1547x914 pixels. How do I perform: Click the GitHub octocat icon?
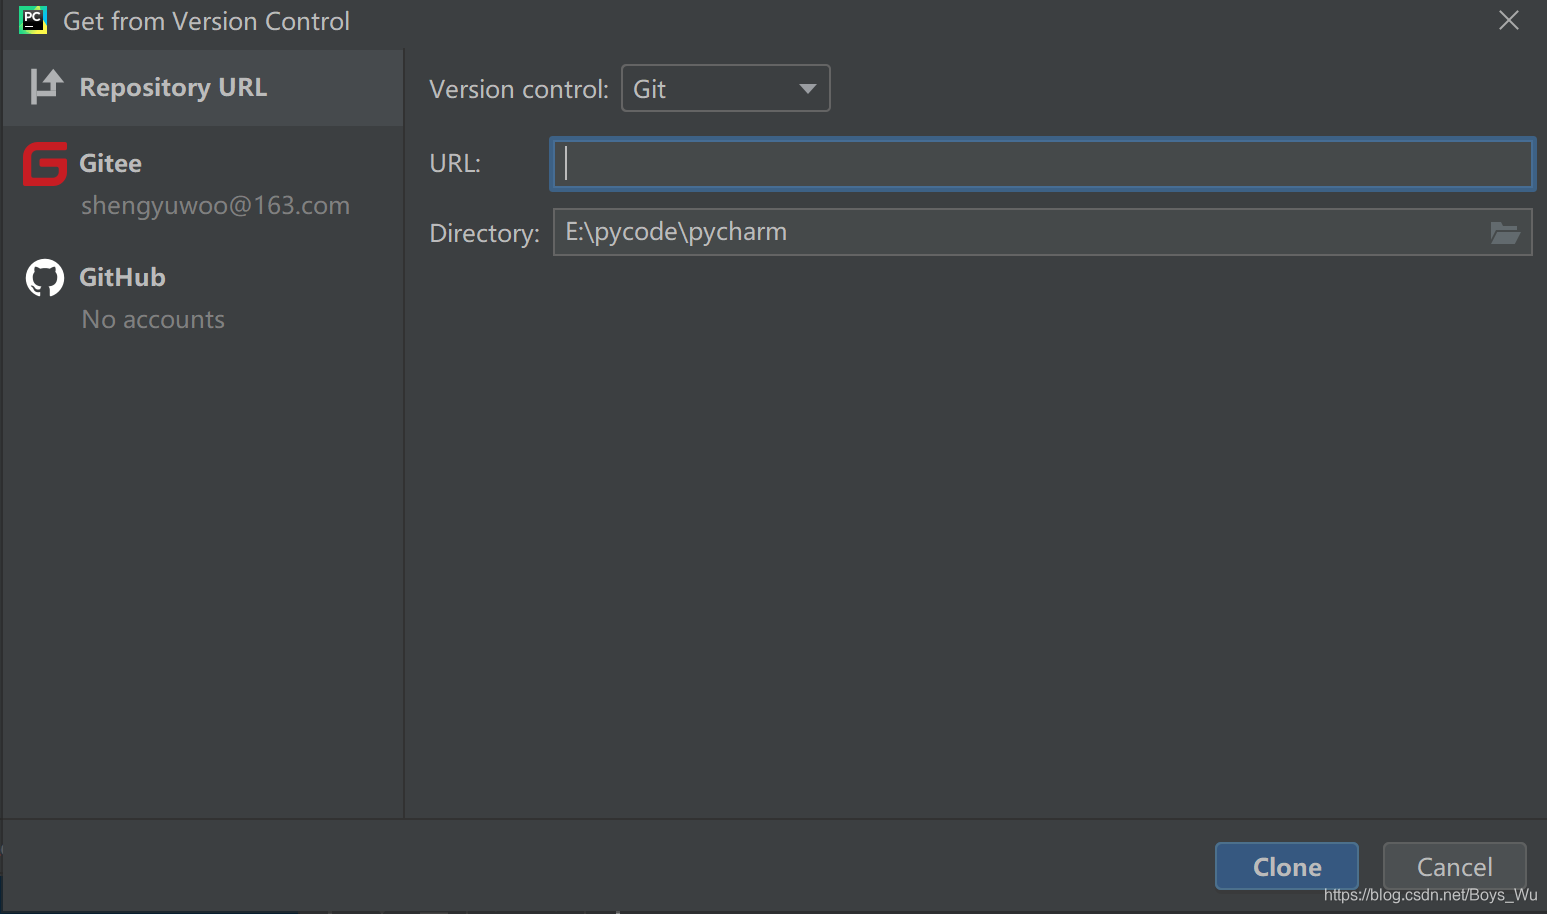(x=45, y=278)
